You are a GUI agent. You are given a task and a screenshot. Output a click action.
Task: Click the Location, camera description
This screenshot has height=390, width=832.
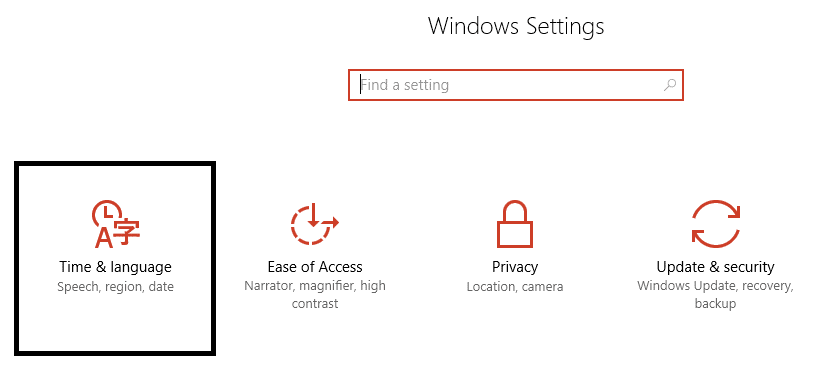coord(515,287)
